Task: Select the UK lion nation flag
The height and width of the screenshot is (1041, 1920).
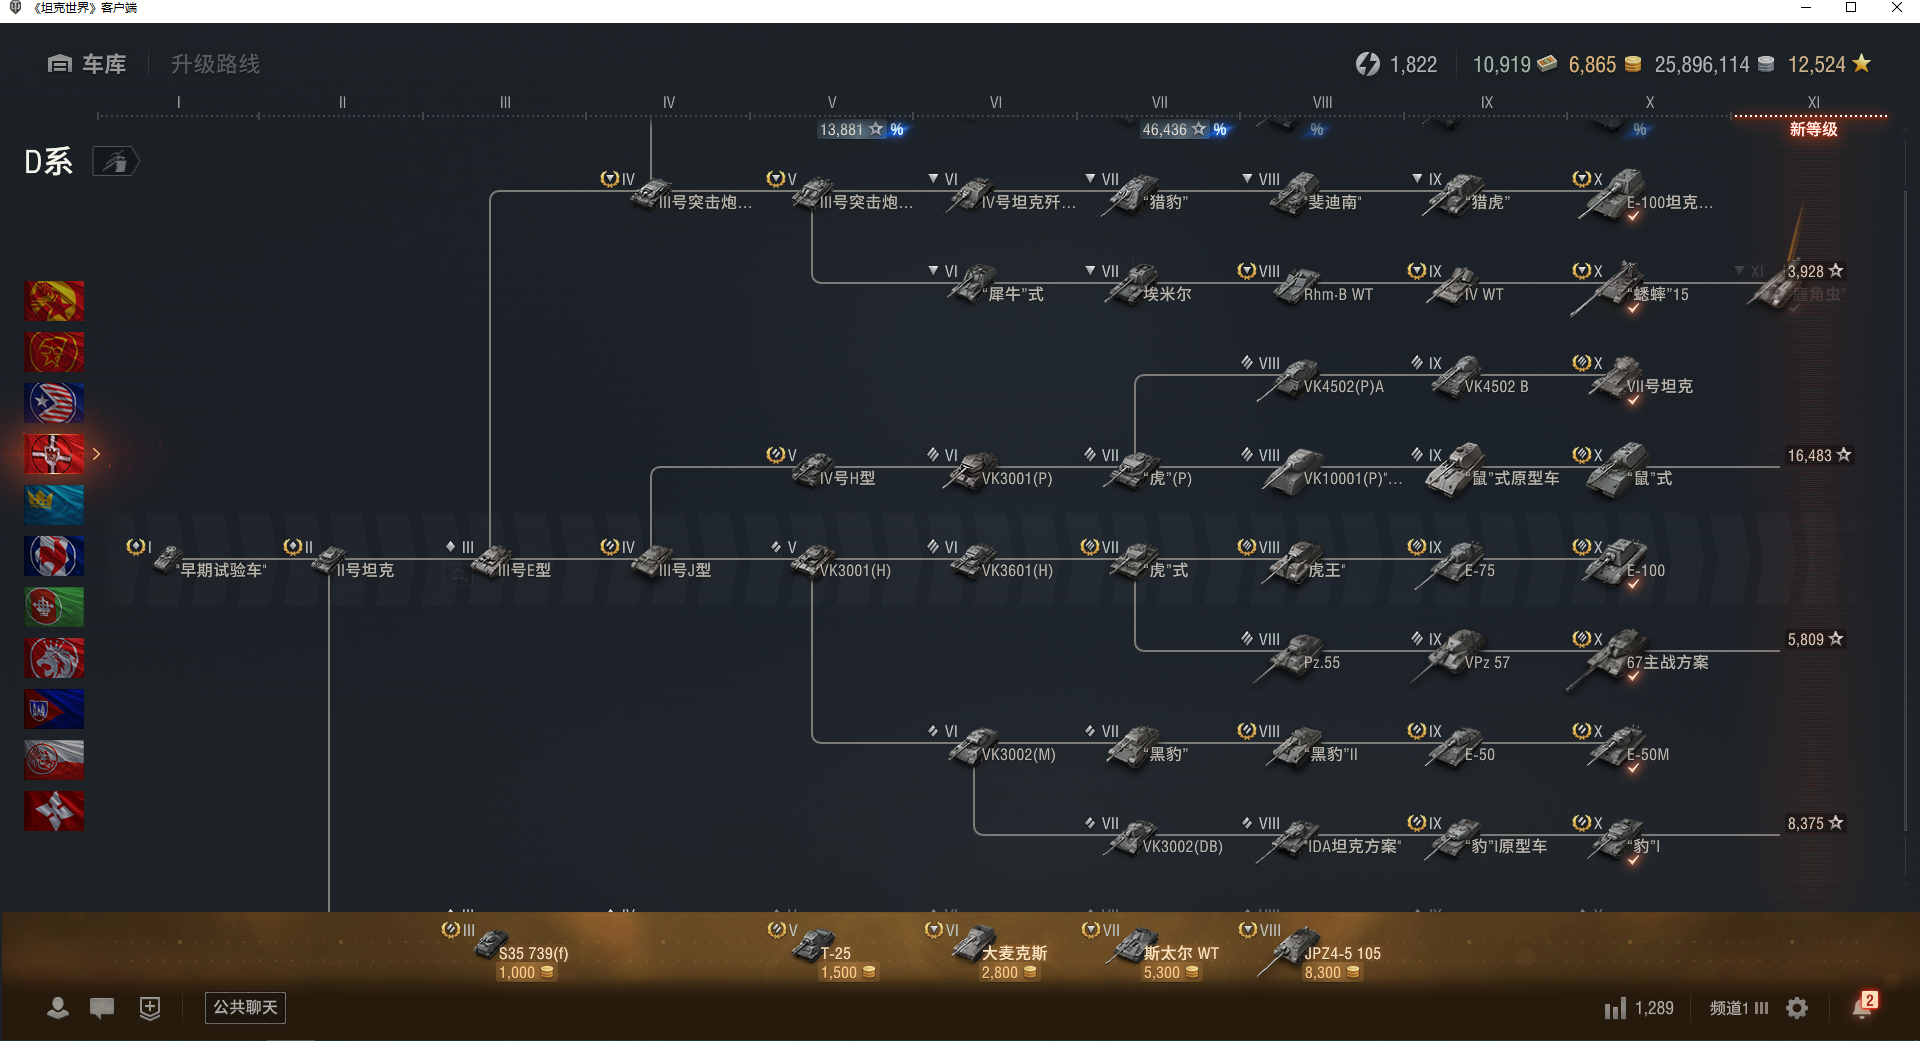Action: pyautogui.click(x=54, y=658)
